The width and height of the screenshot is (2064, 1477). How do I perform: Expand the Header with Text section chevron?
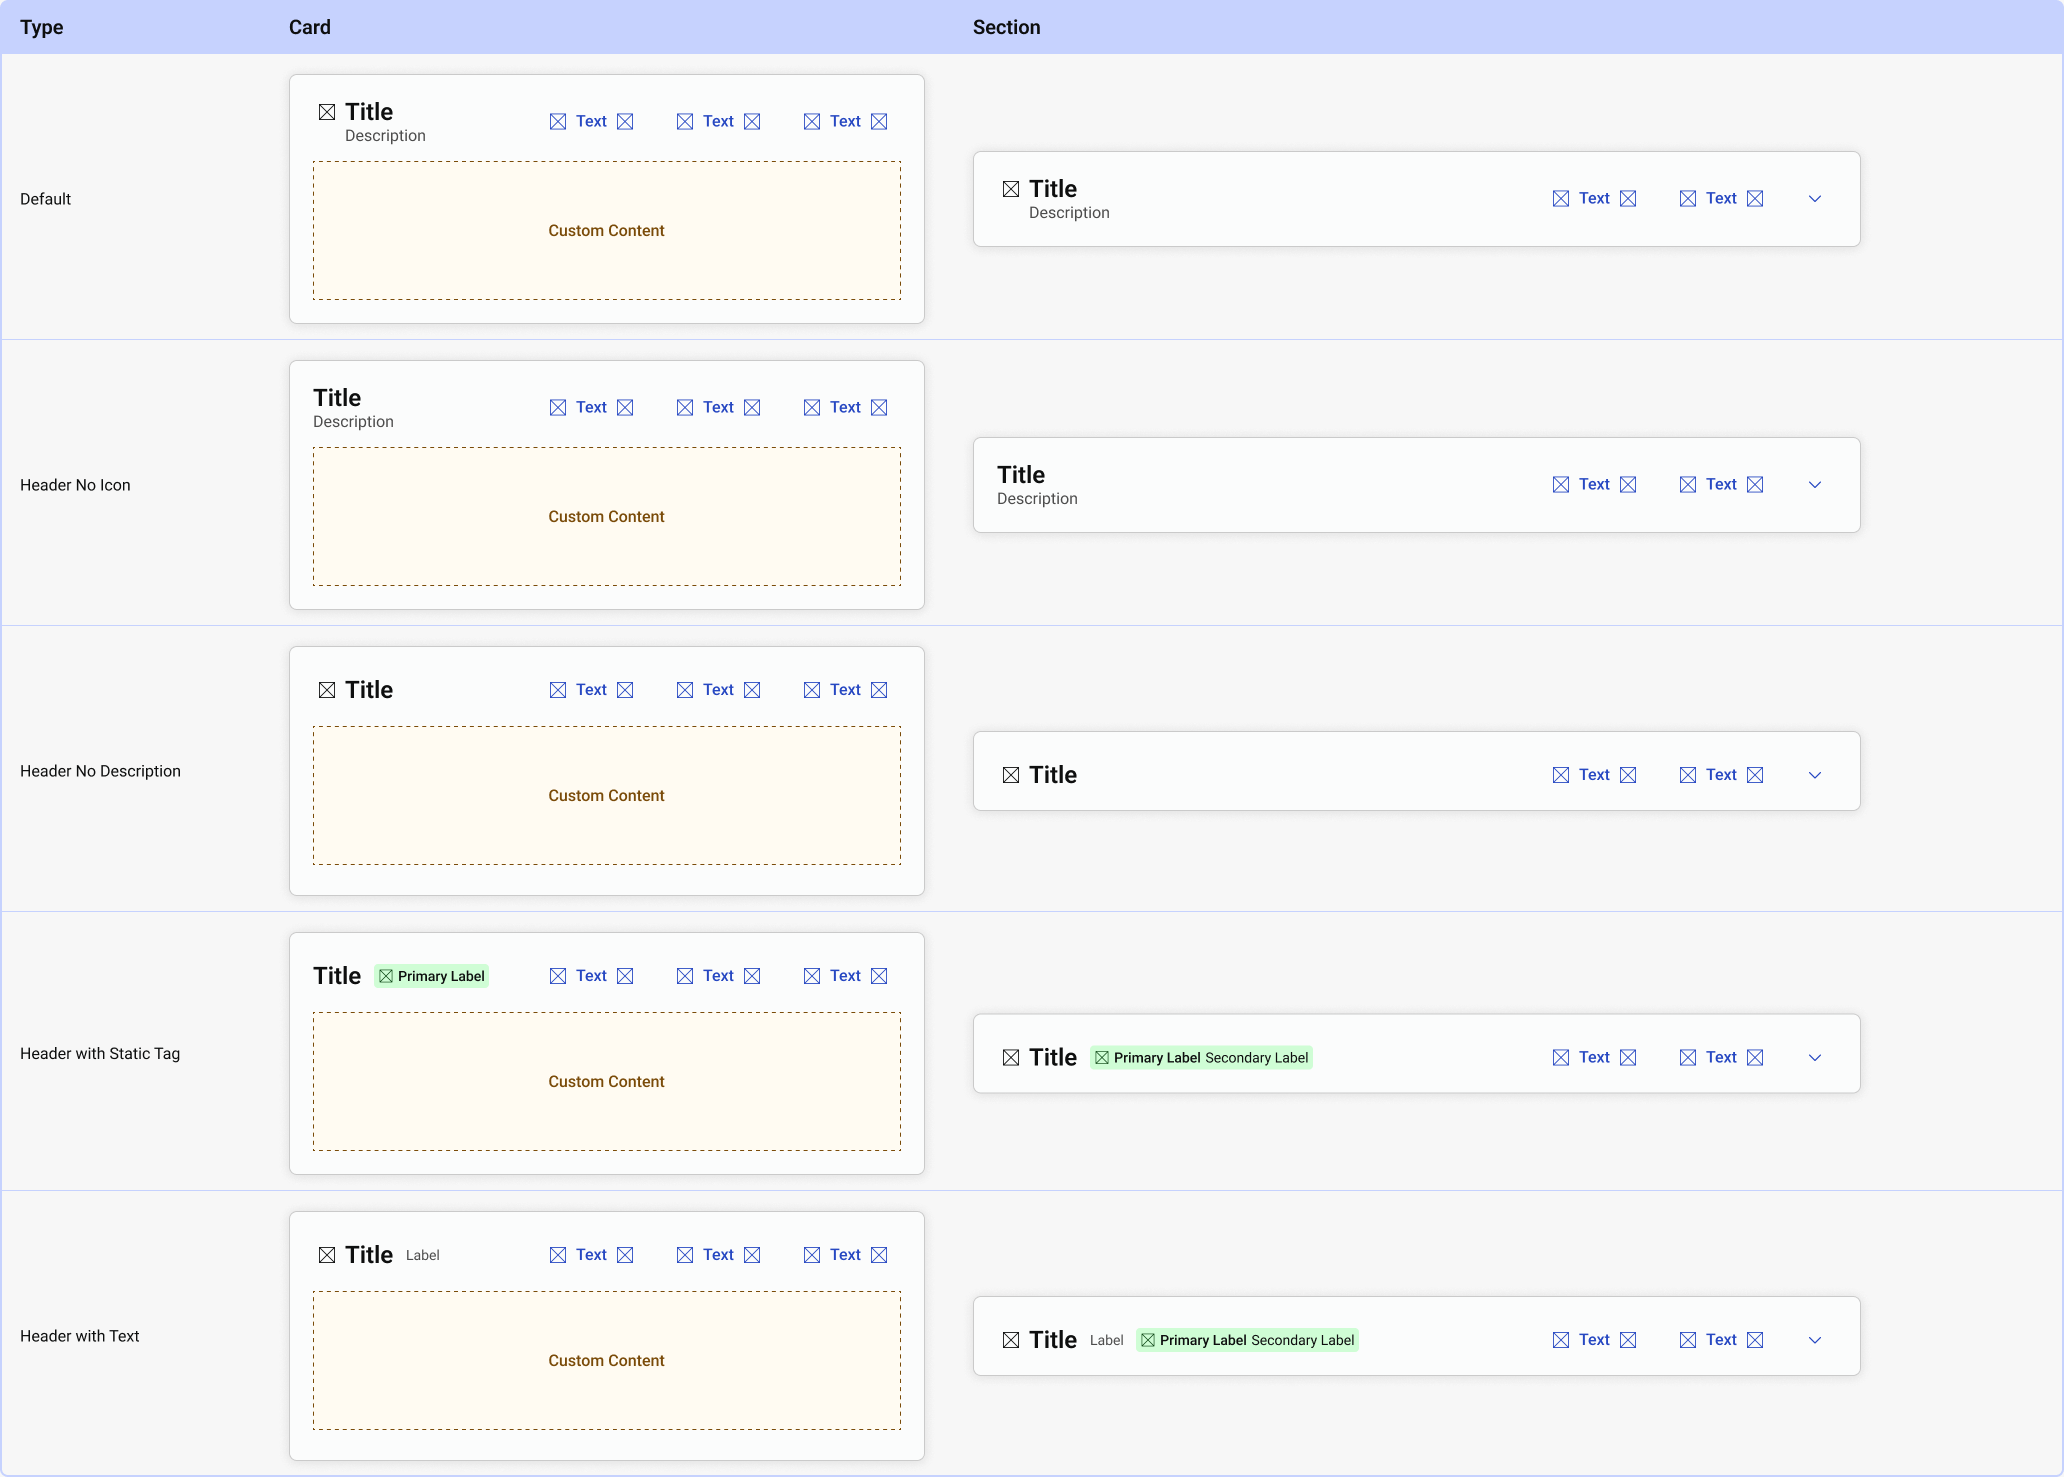pos(1815,1340)
